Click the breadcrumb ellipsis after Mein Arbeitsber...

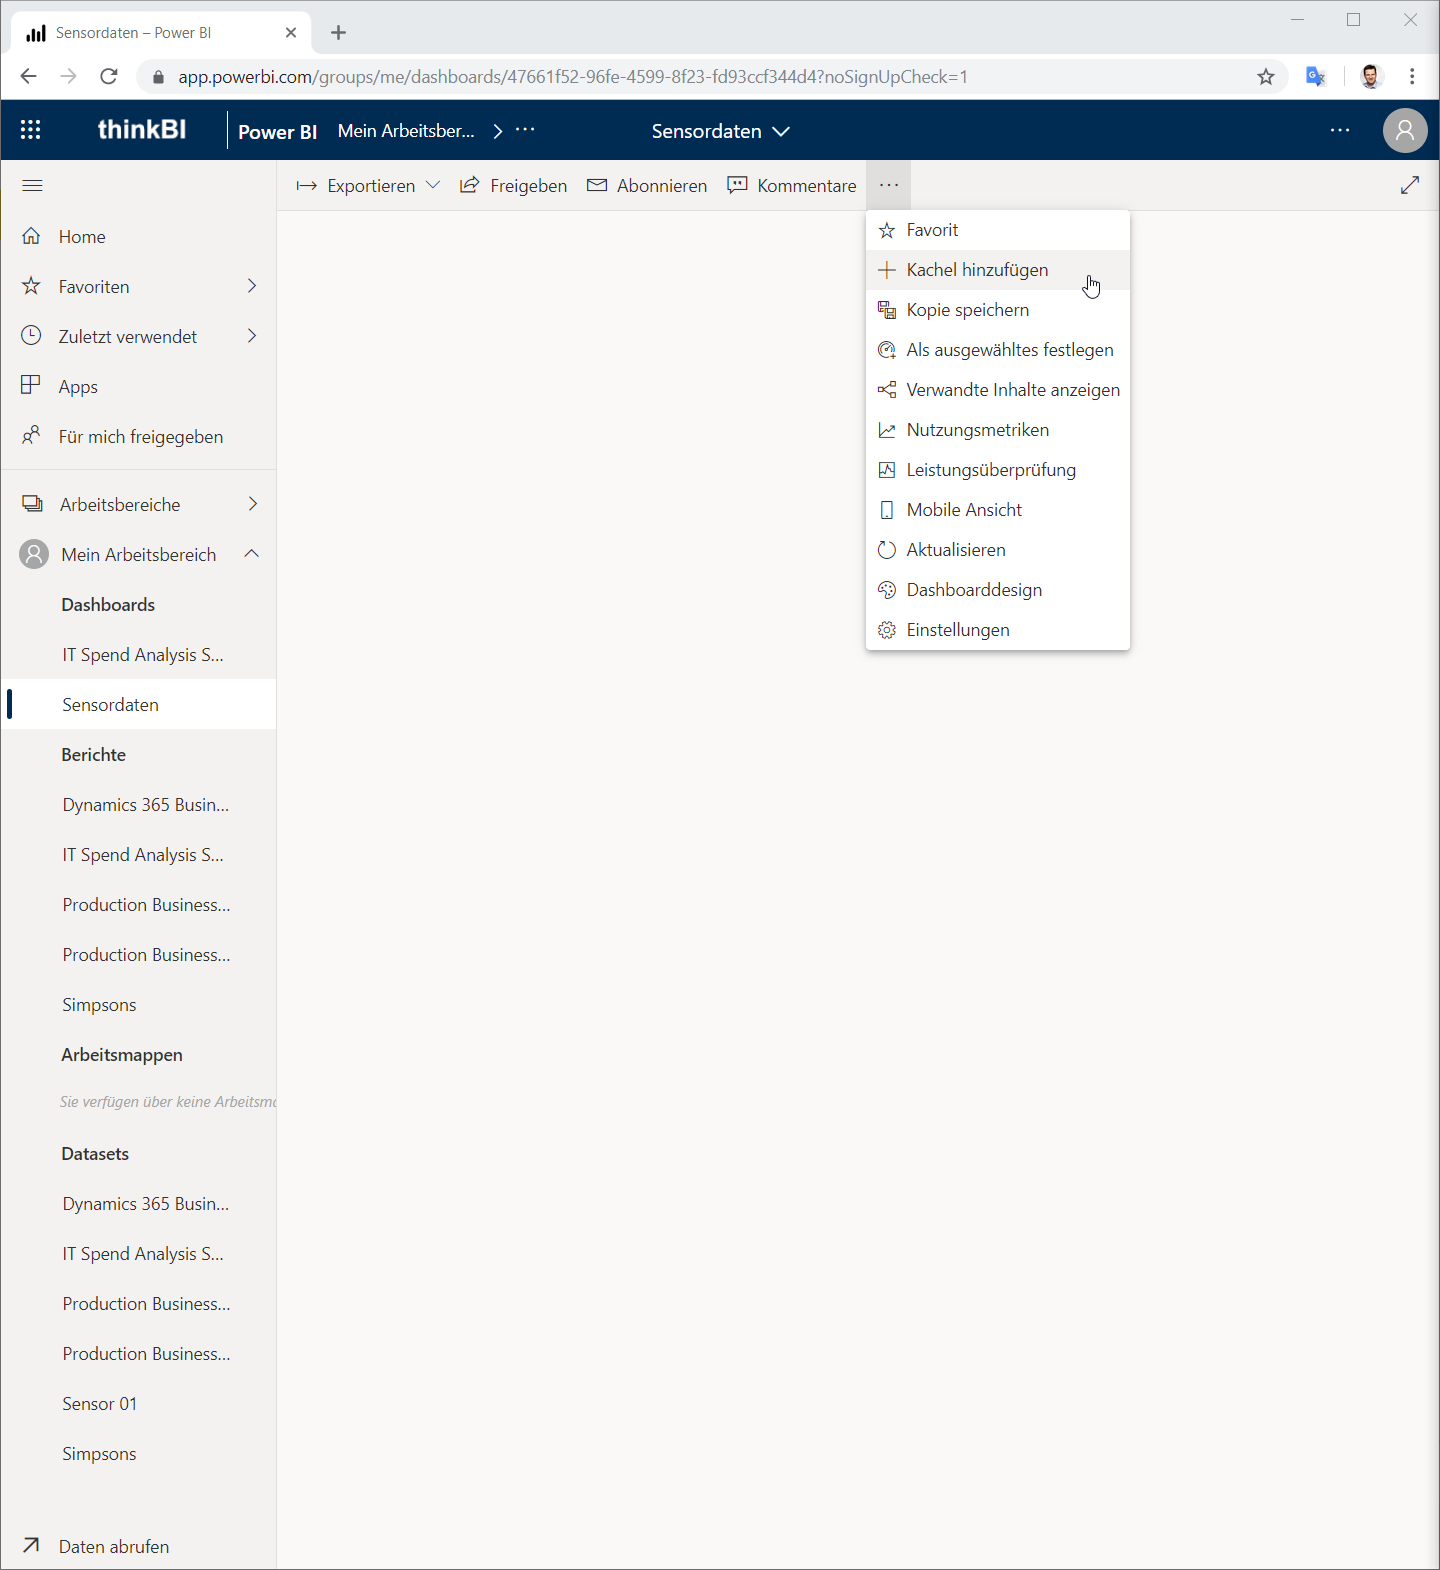525,129
